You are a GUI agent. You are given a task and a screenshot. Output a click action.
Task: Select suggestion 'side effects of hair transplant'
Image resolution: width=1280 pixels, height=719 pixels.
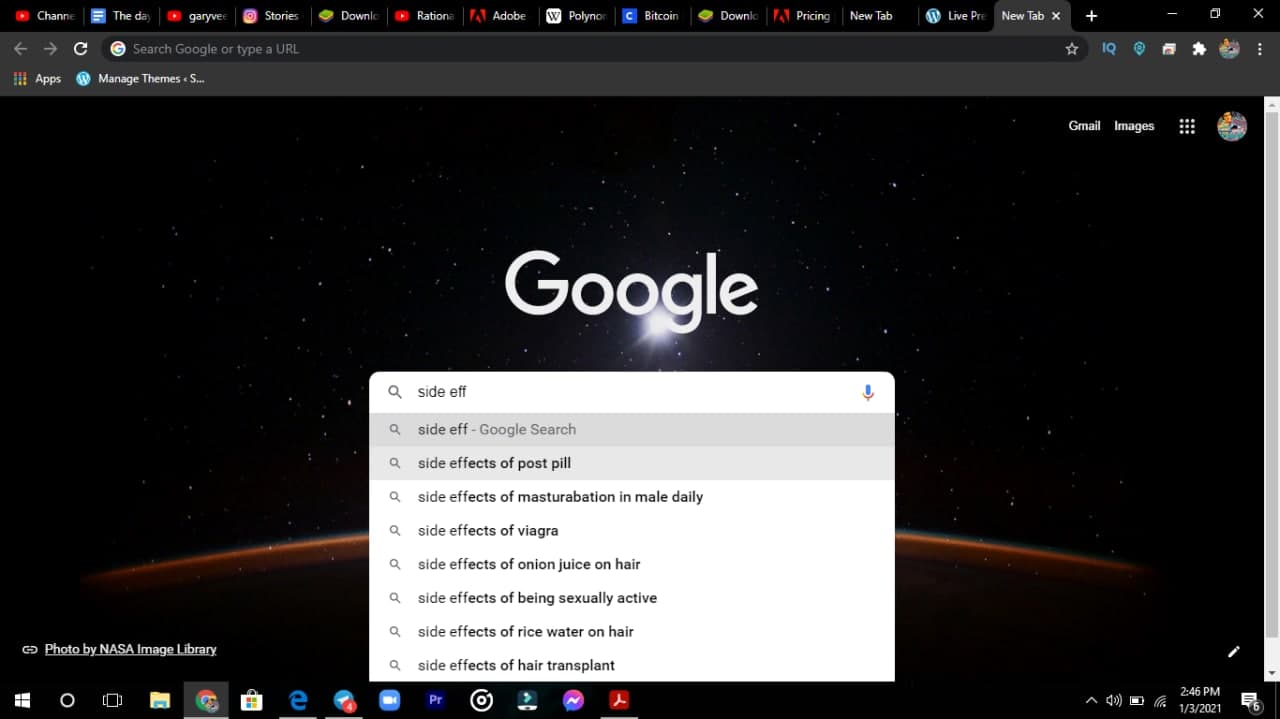[632, 665]
